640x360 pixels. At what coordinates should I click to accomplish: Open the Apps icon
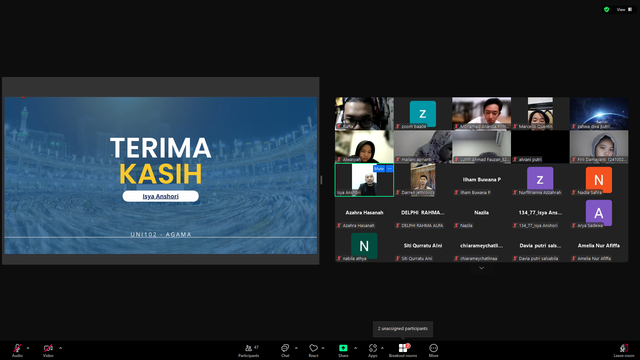tap(373, 348)
